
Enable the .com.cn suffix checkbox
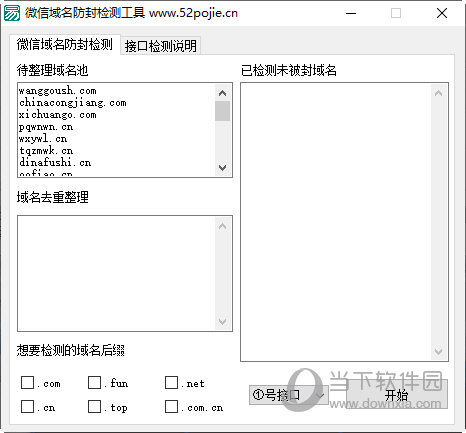[x=171, y=407]
